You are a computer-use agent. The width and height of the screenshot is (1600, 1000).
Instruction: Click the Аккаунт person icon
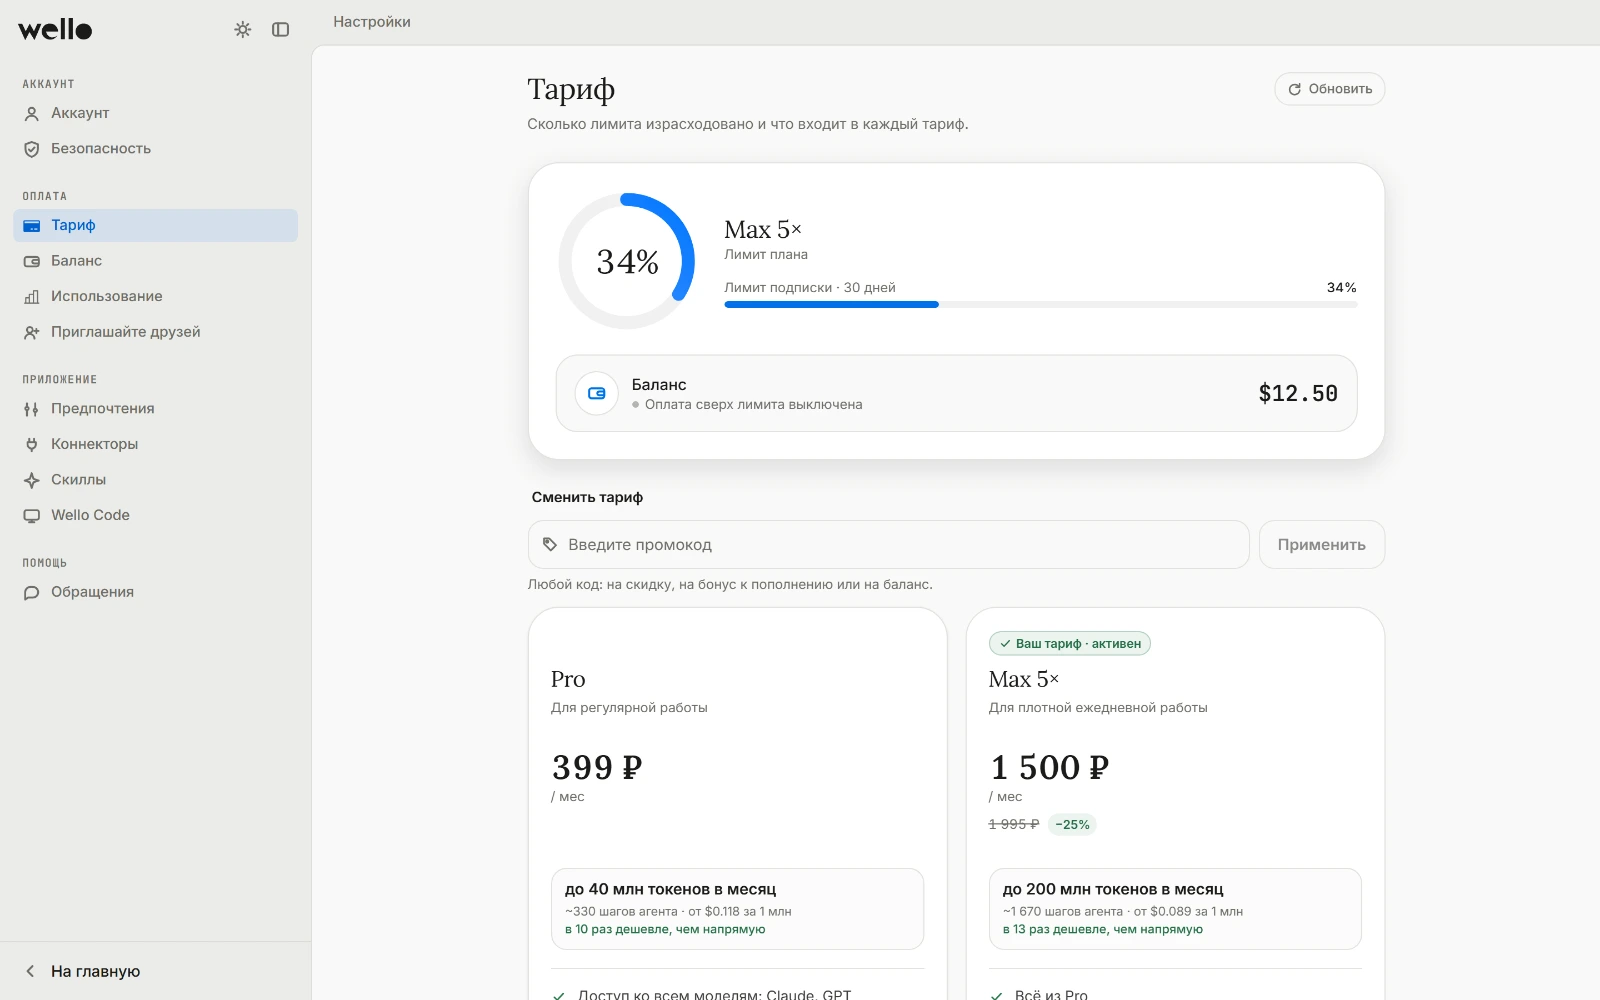coord(32,114)
